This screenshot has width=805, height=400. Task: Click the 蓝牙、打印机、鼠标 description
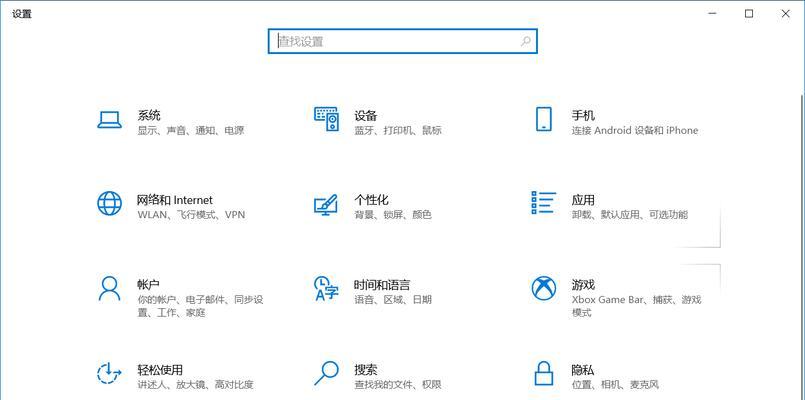pos(398,130)
